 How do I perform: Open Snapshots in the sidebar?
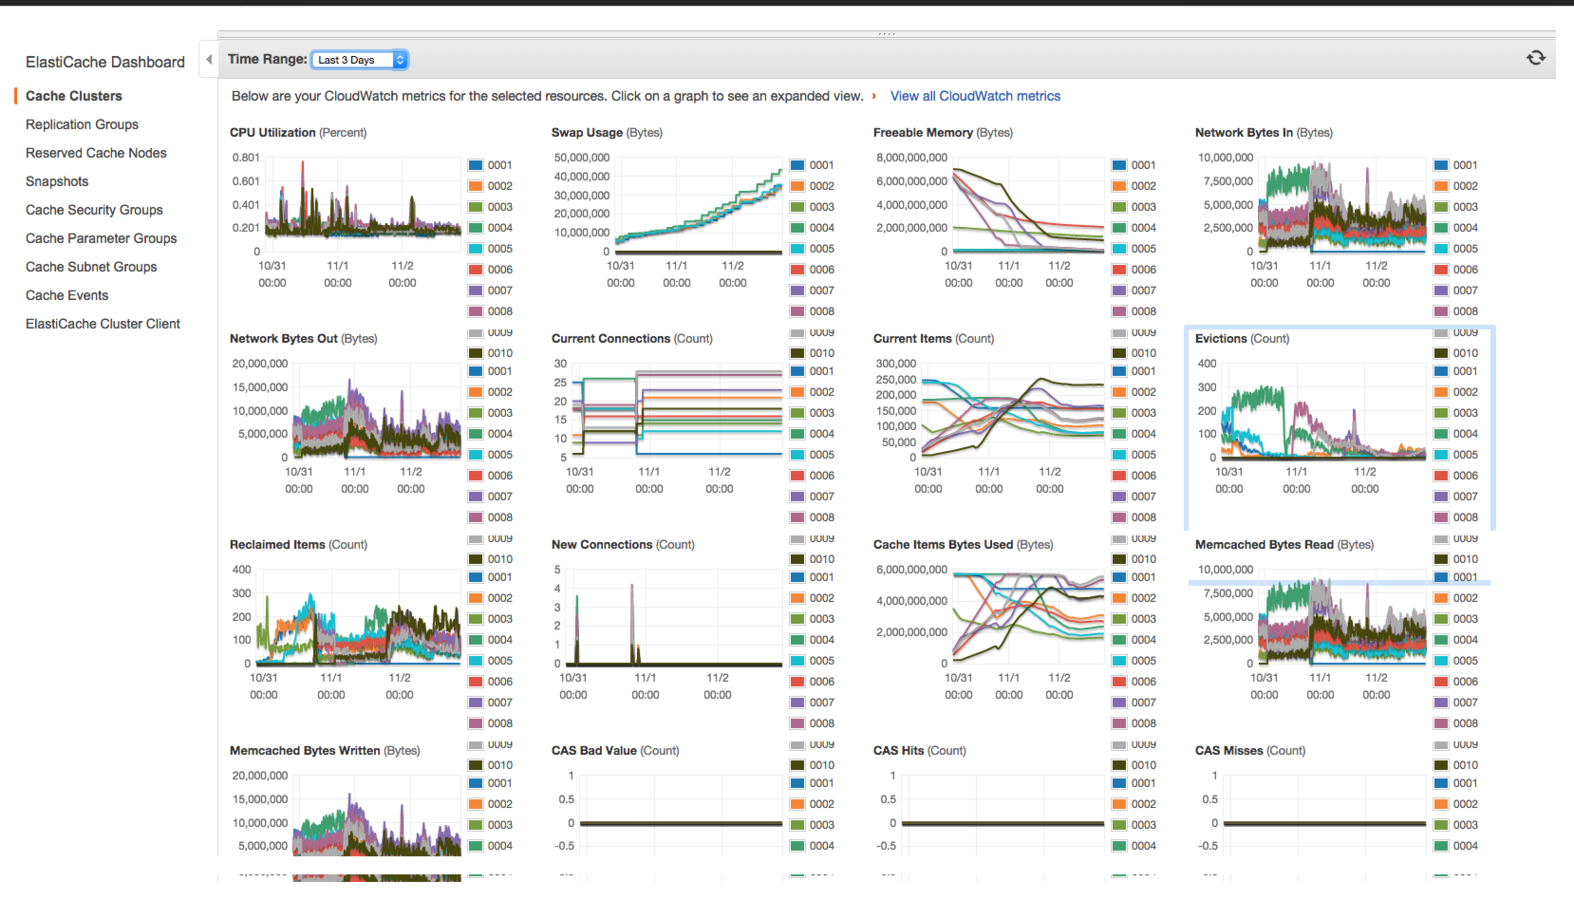pos(57,182)
